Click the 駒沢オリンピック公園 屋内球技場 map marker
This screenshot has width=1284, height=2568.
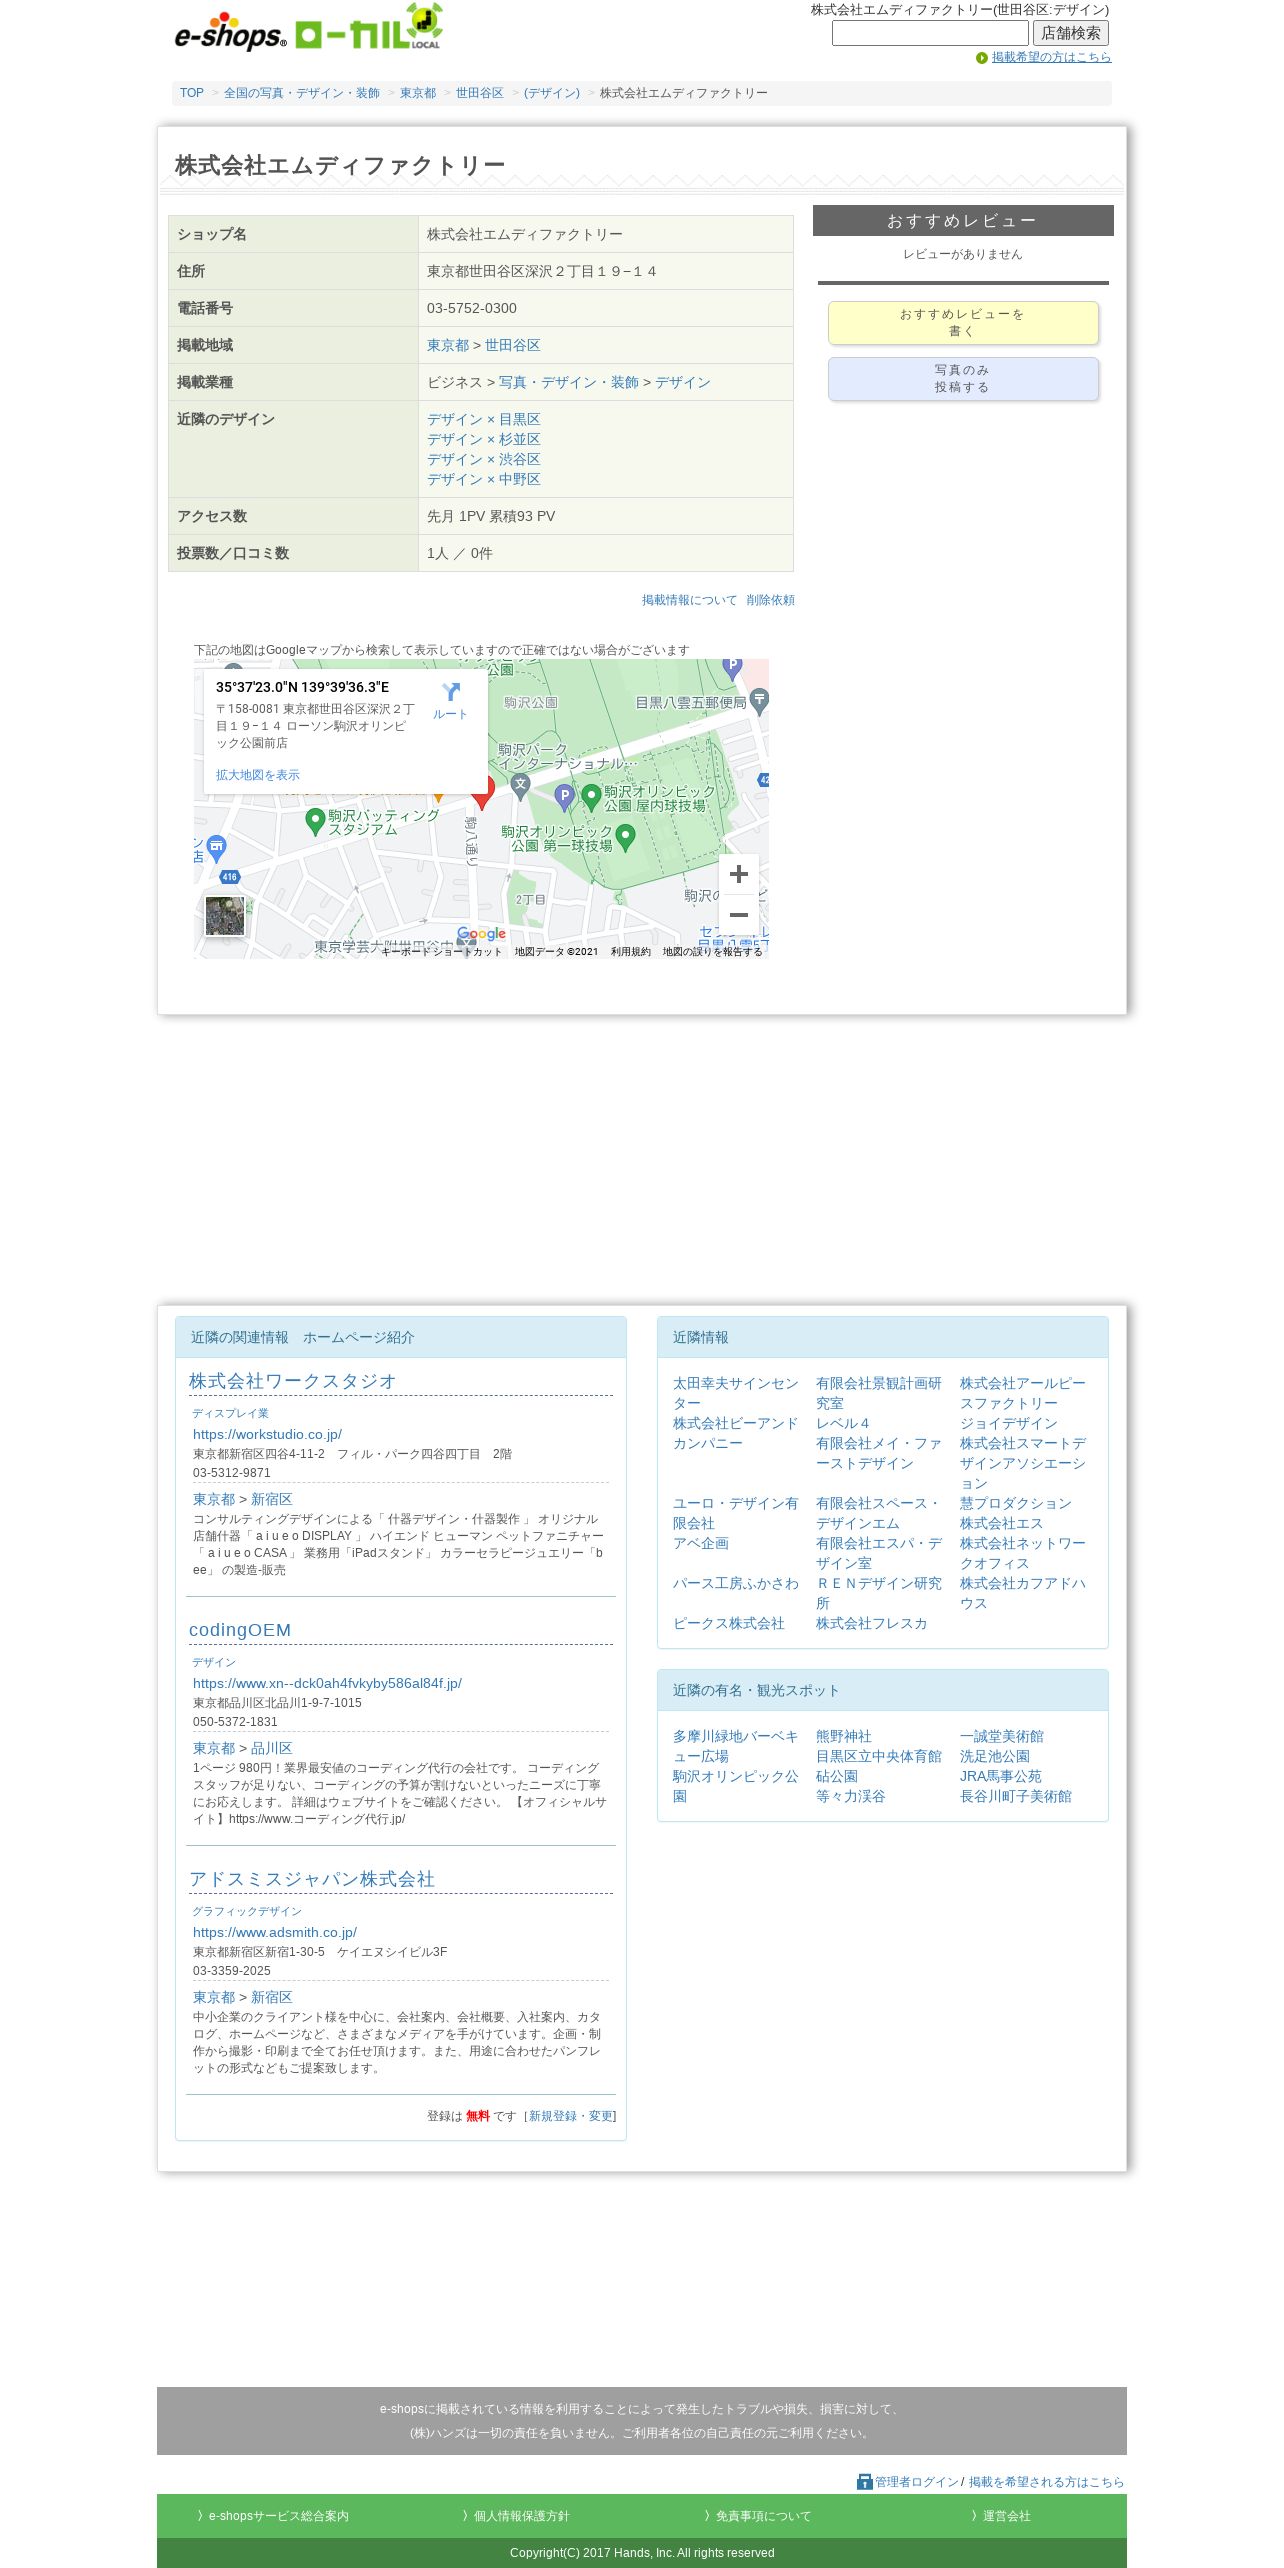[591, 797]
